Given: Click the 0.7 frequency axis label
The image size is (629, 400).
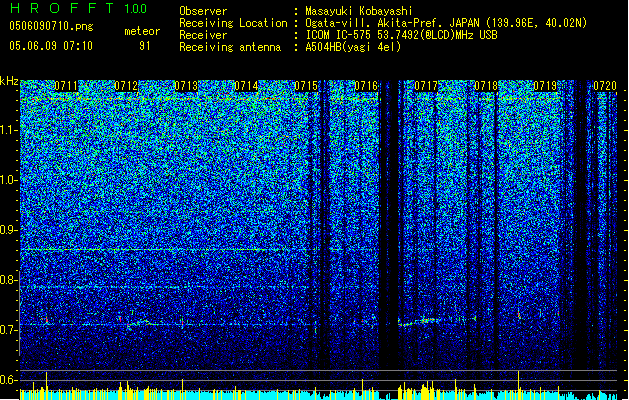Looking at the screenshot, I should pos(9,330).
